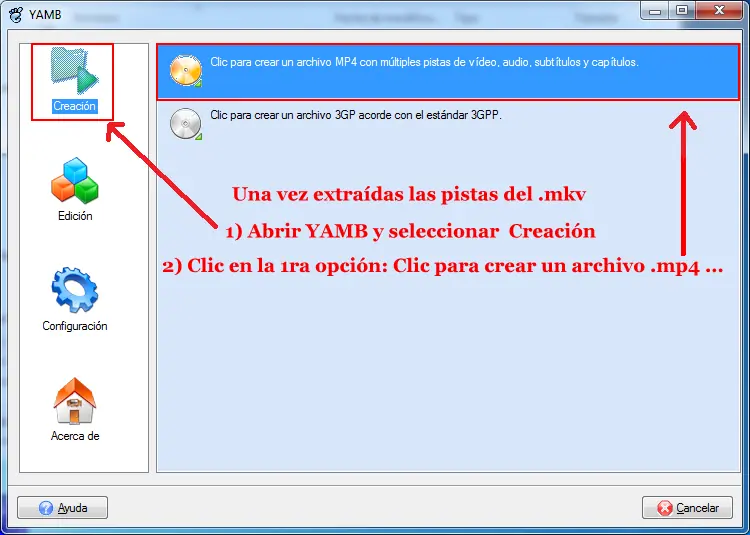
Task: Select the Configuración label in sidebar
Action: [75, 326]
